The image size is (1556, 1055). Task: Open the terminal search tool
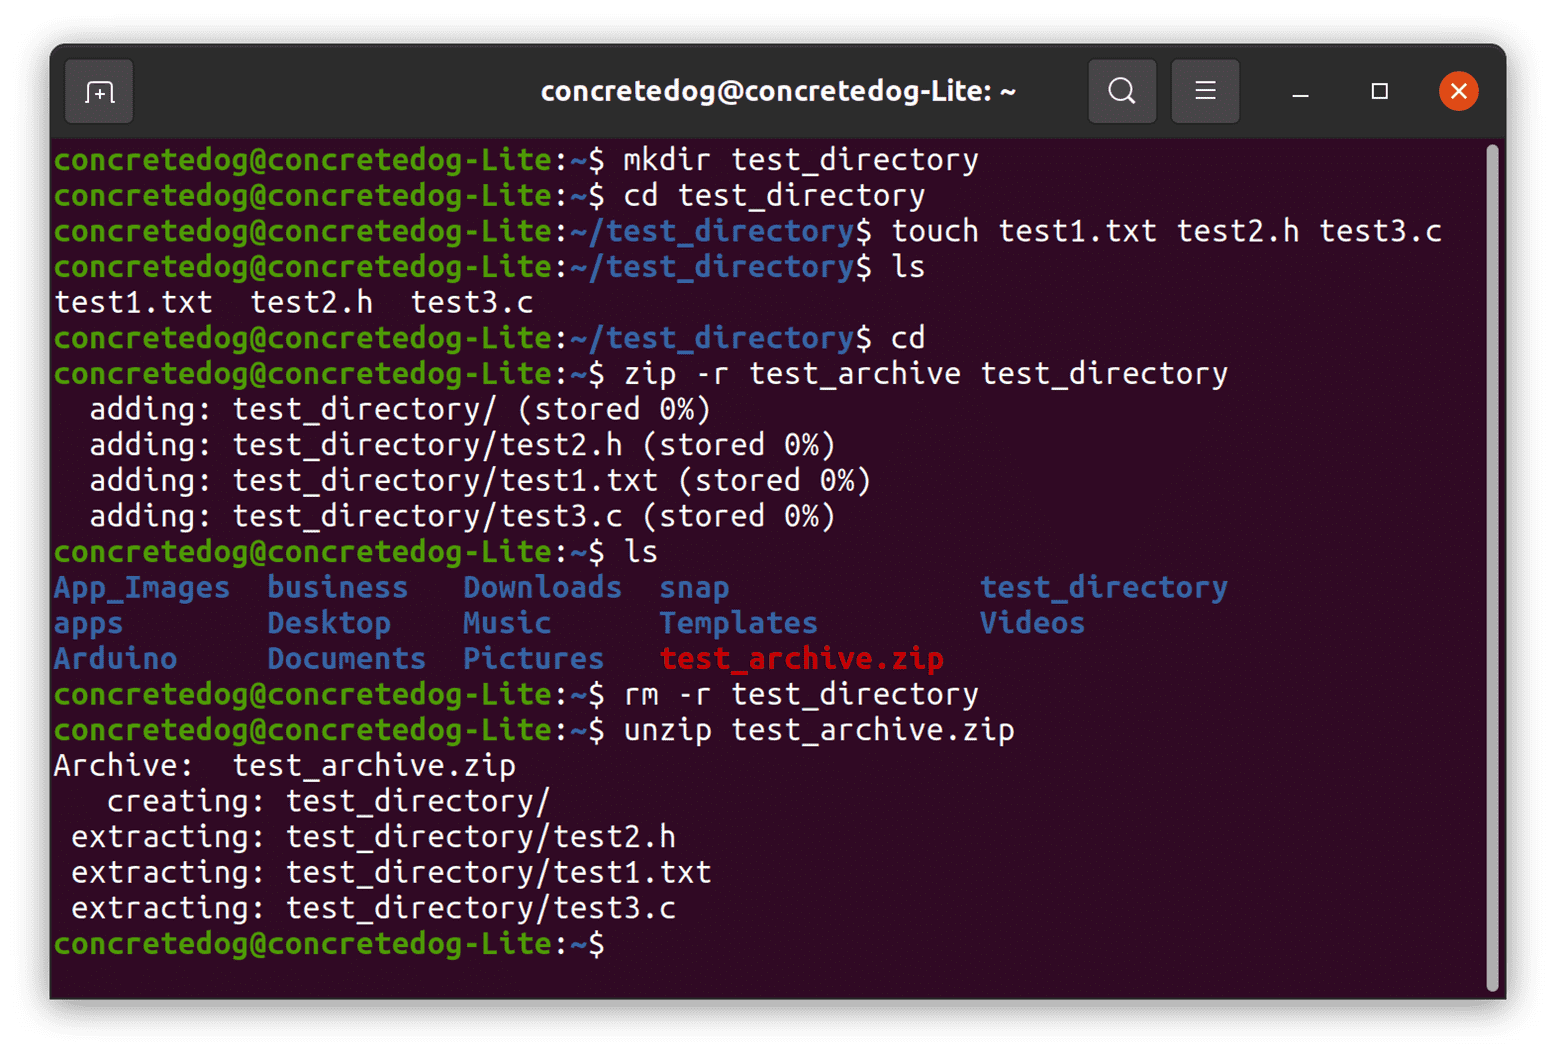1122,92
